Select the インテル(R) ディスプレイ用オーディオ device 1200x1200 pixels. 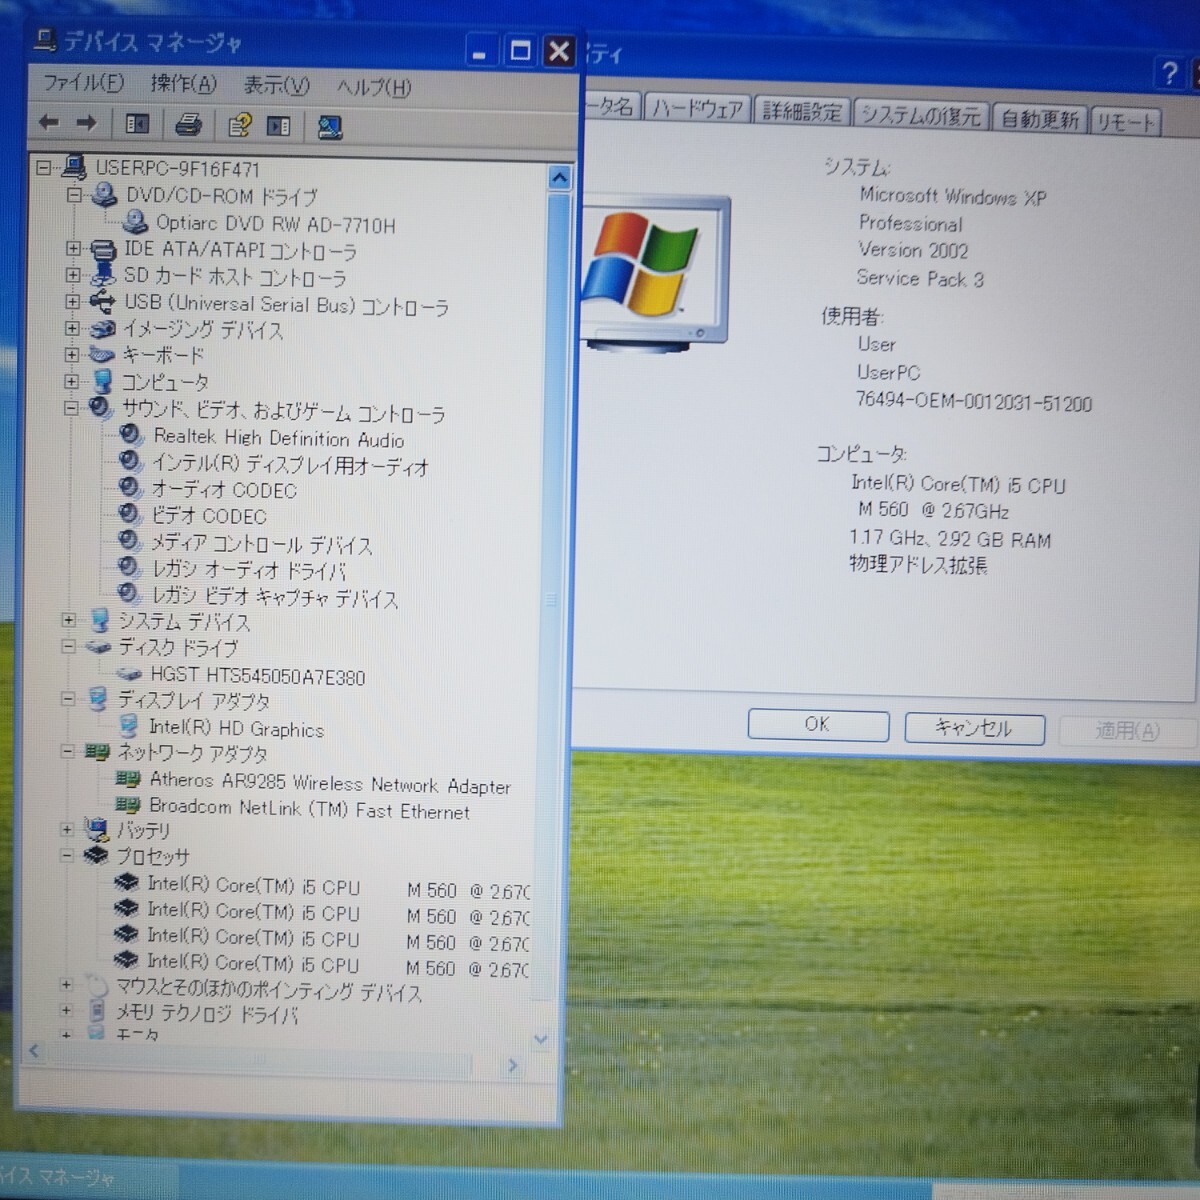pos(290,465)
